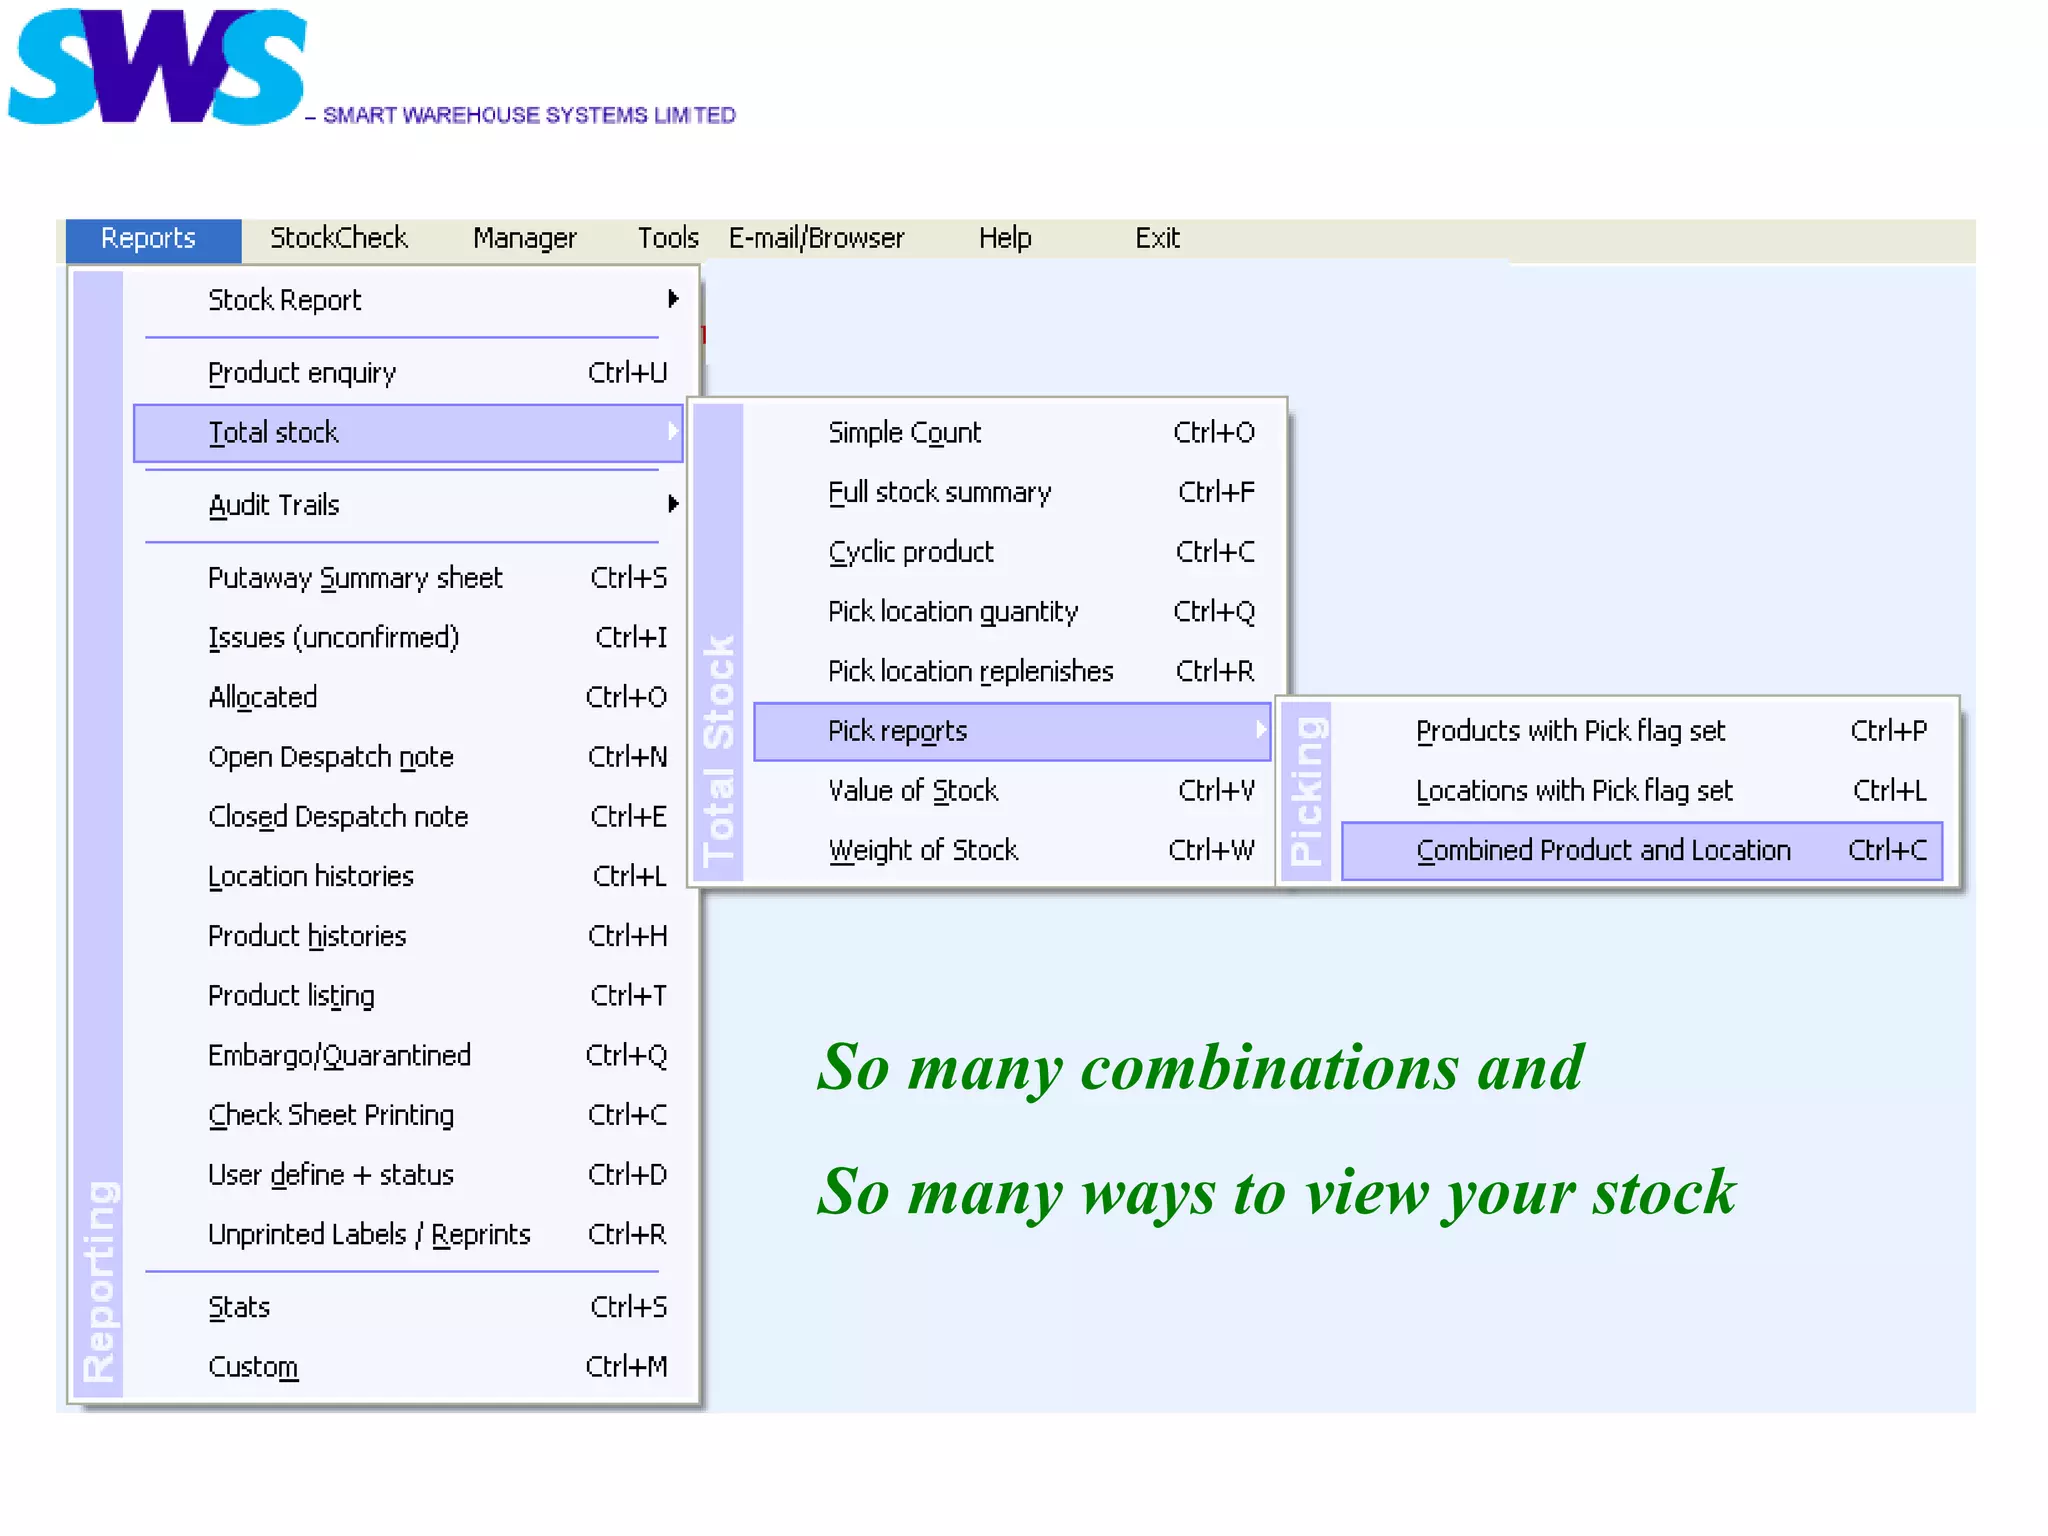
Task: Open the Reports menu
Action: [153, 239]
